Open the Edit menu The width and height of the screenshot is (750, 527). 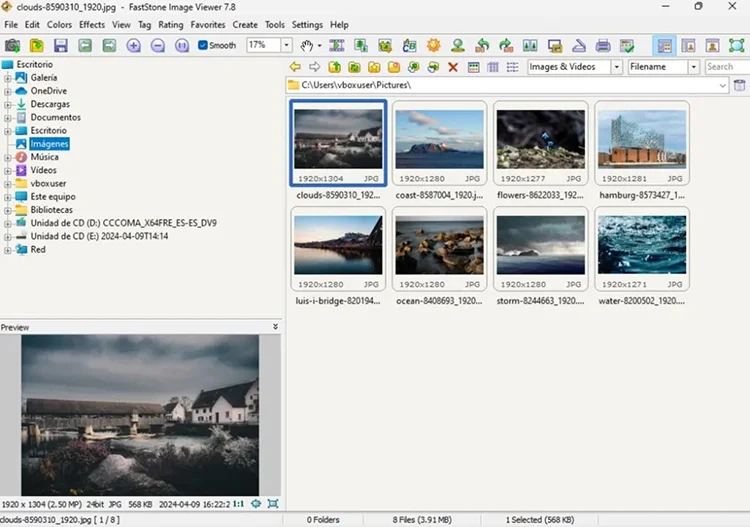coord(32,24)
